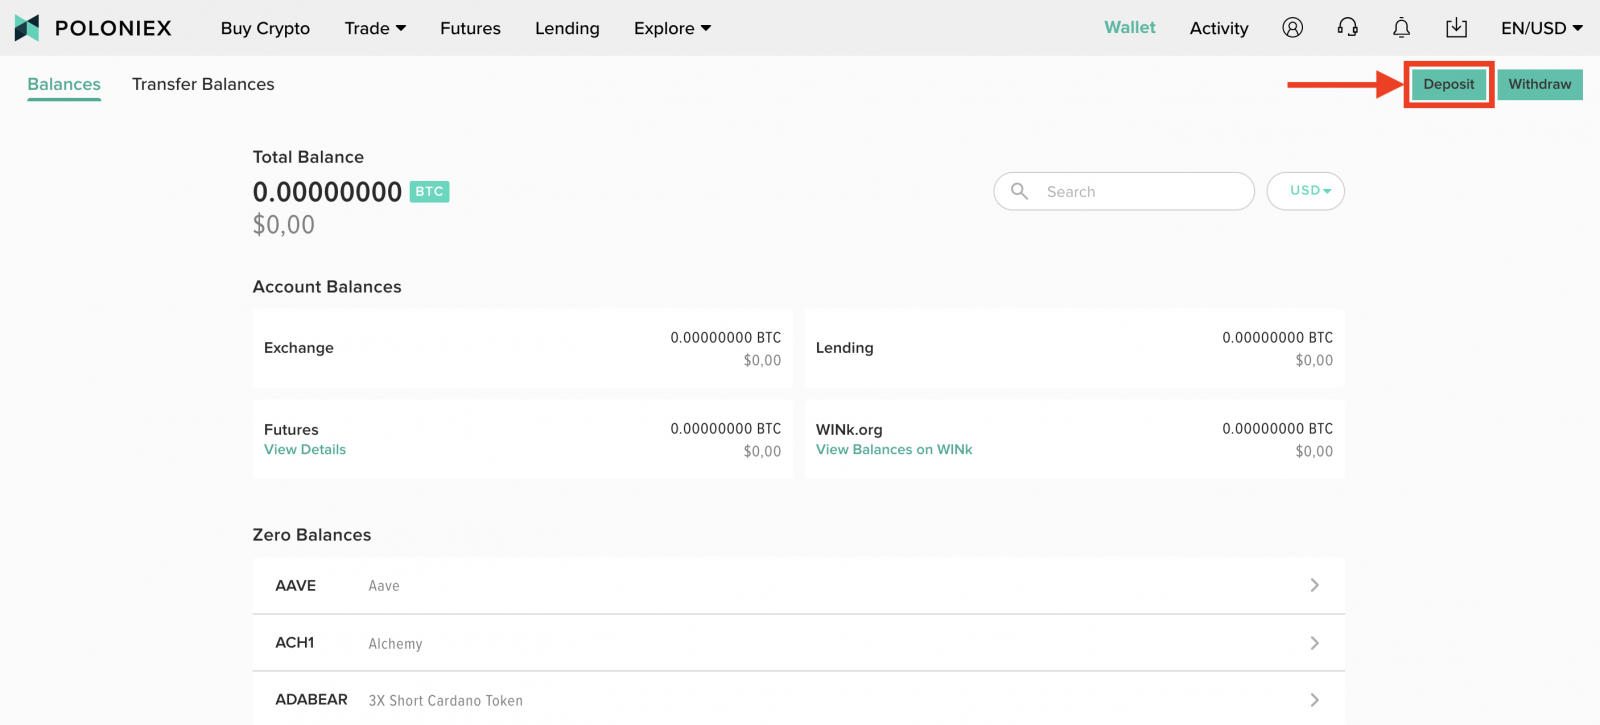1600x725 pixels.
Task: Open notifications bell icon
Action: tap(1401, 28)
